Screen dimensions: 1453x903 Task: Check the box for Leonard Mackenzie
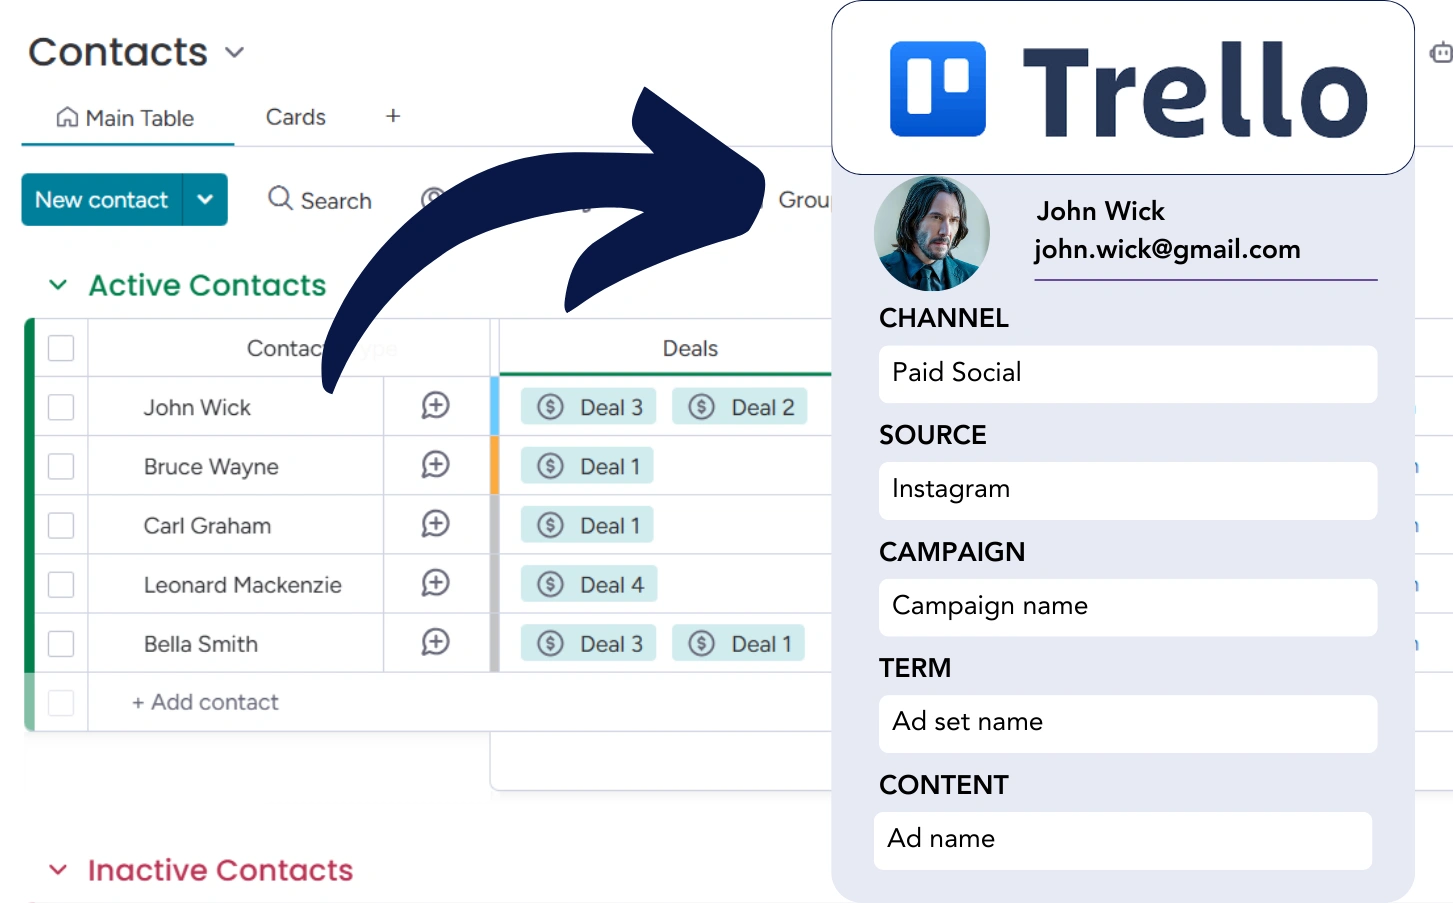pyautogui.click(x=61, y=584)
